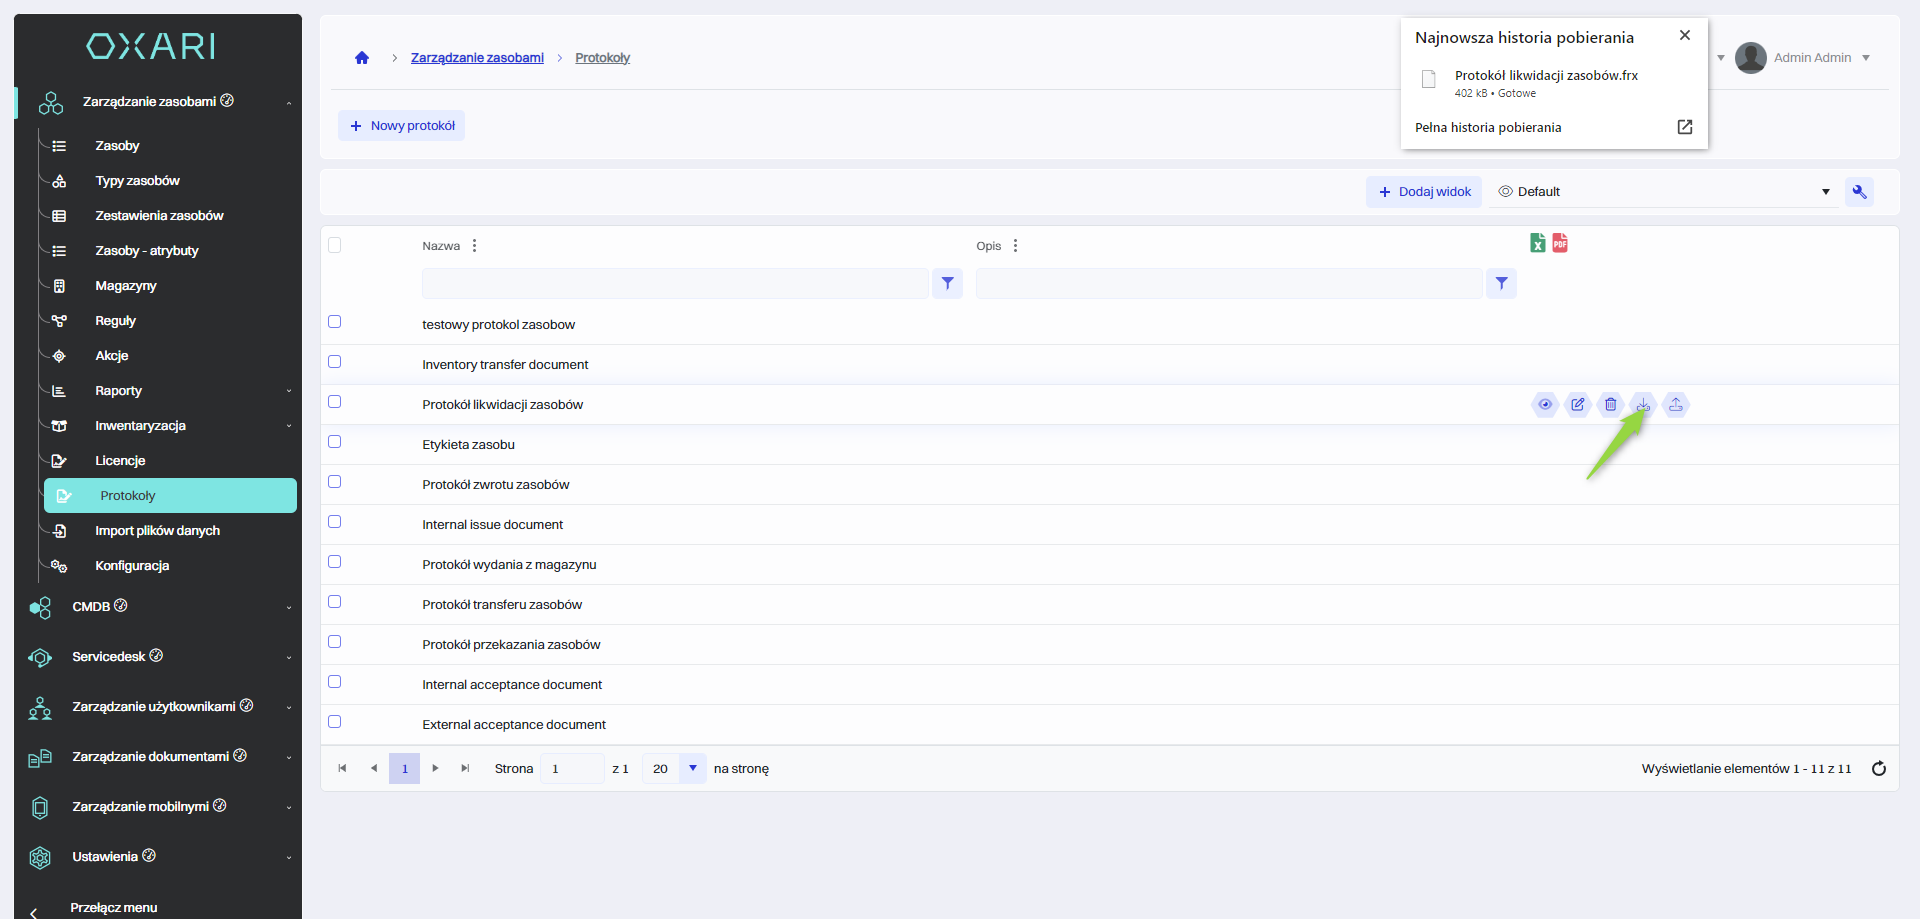
Task: Click the preview eye icon for Protokół likwidacji
Action: 1545,405
